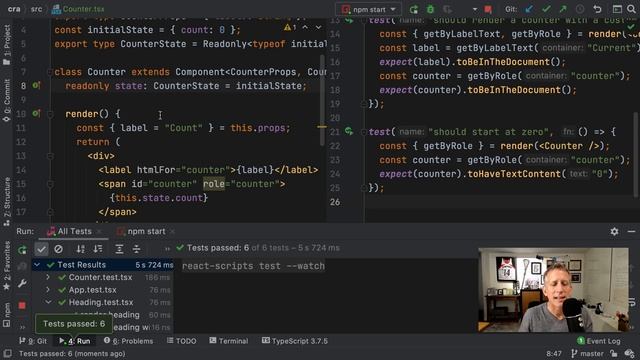The image size is (640, 360).
Task: Close the npm start run tab
Action: pos(173,231)
